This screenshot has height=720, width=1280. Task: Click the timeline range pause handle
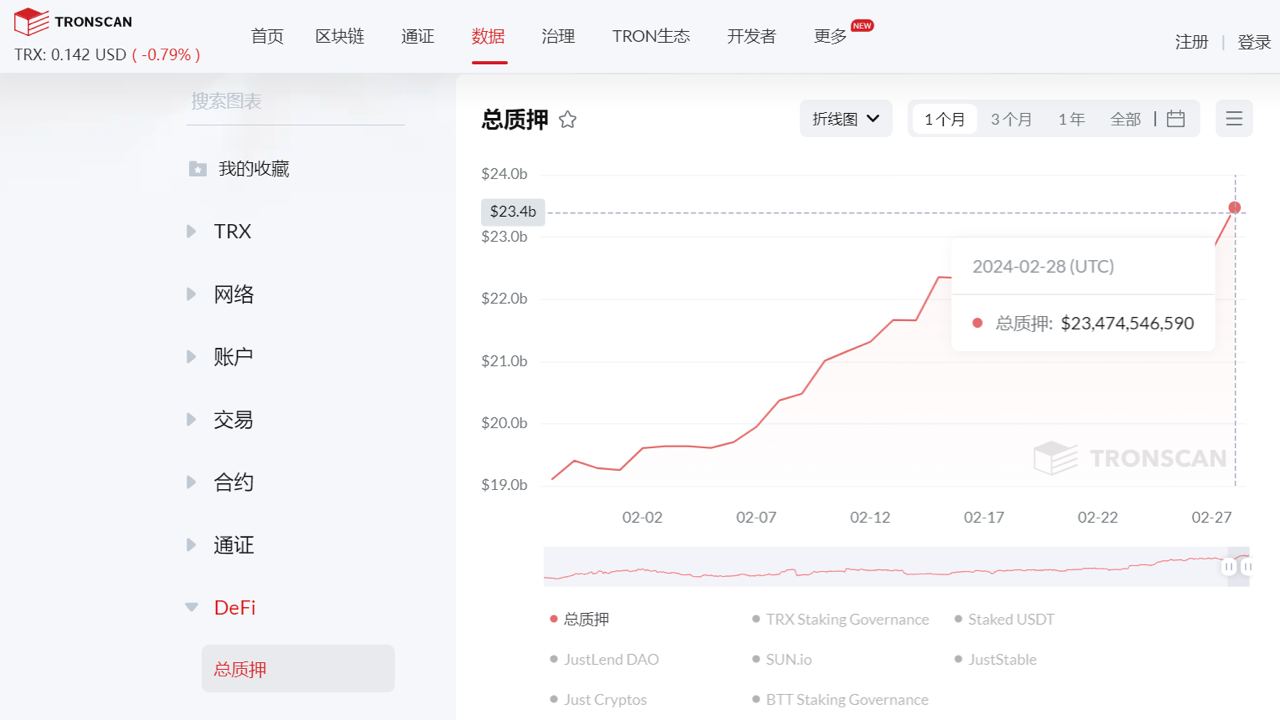(1228, 567)
